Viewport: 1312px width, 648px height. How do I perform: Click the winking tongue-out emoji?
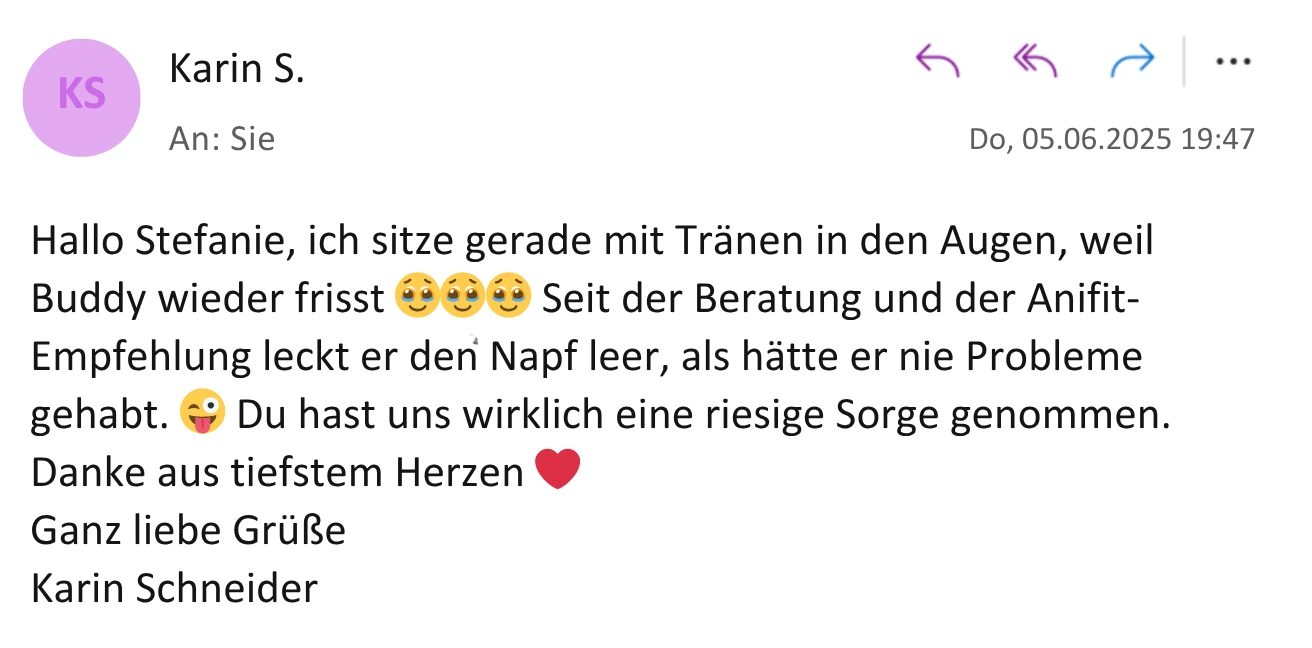pyautogui.click(x=203, y=414)
